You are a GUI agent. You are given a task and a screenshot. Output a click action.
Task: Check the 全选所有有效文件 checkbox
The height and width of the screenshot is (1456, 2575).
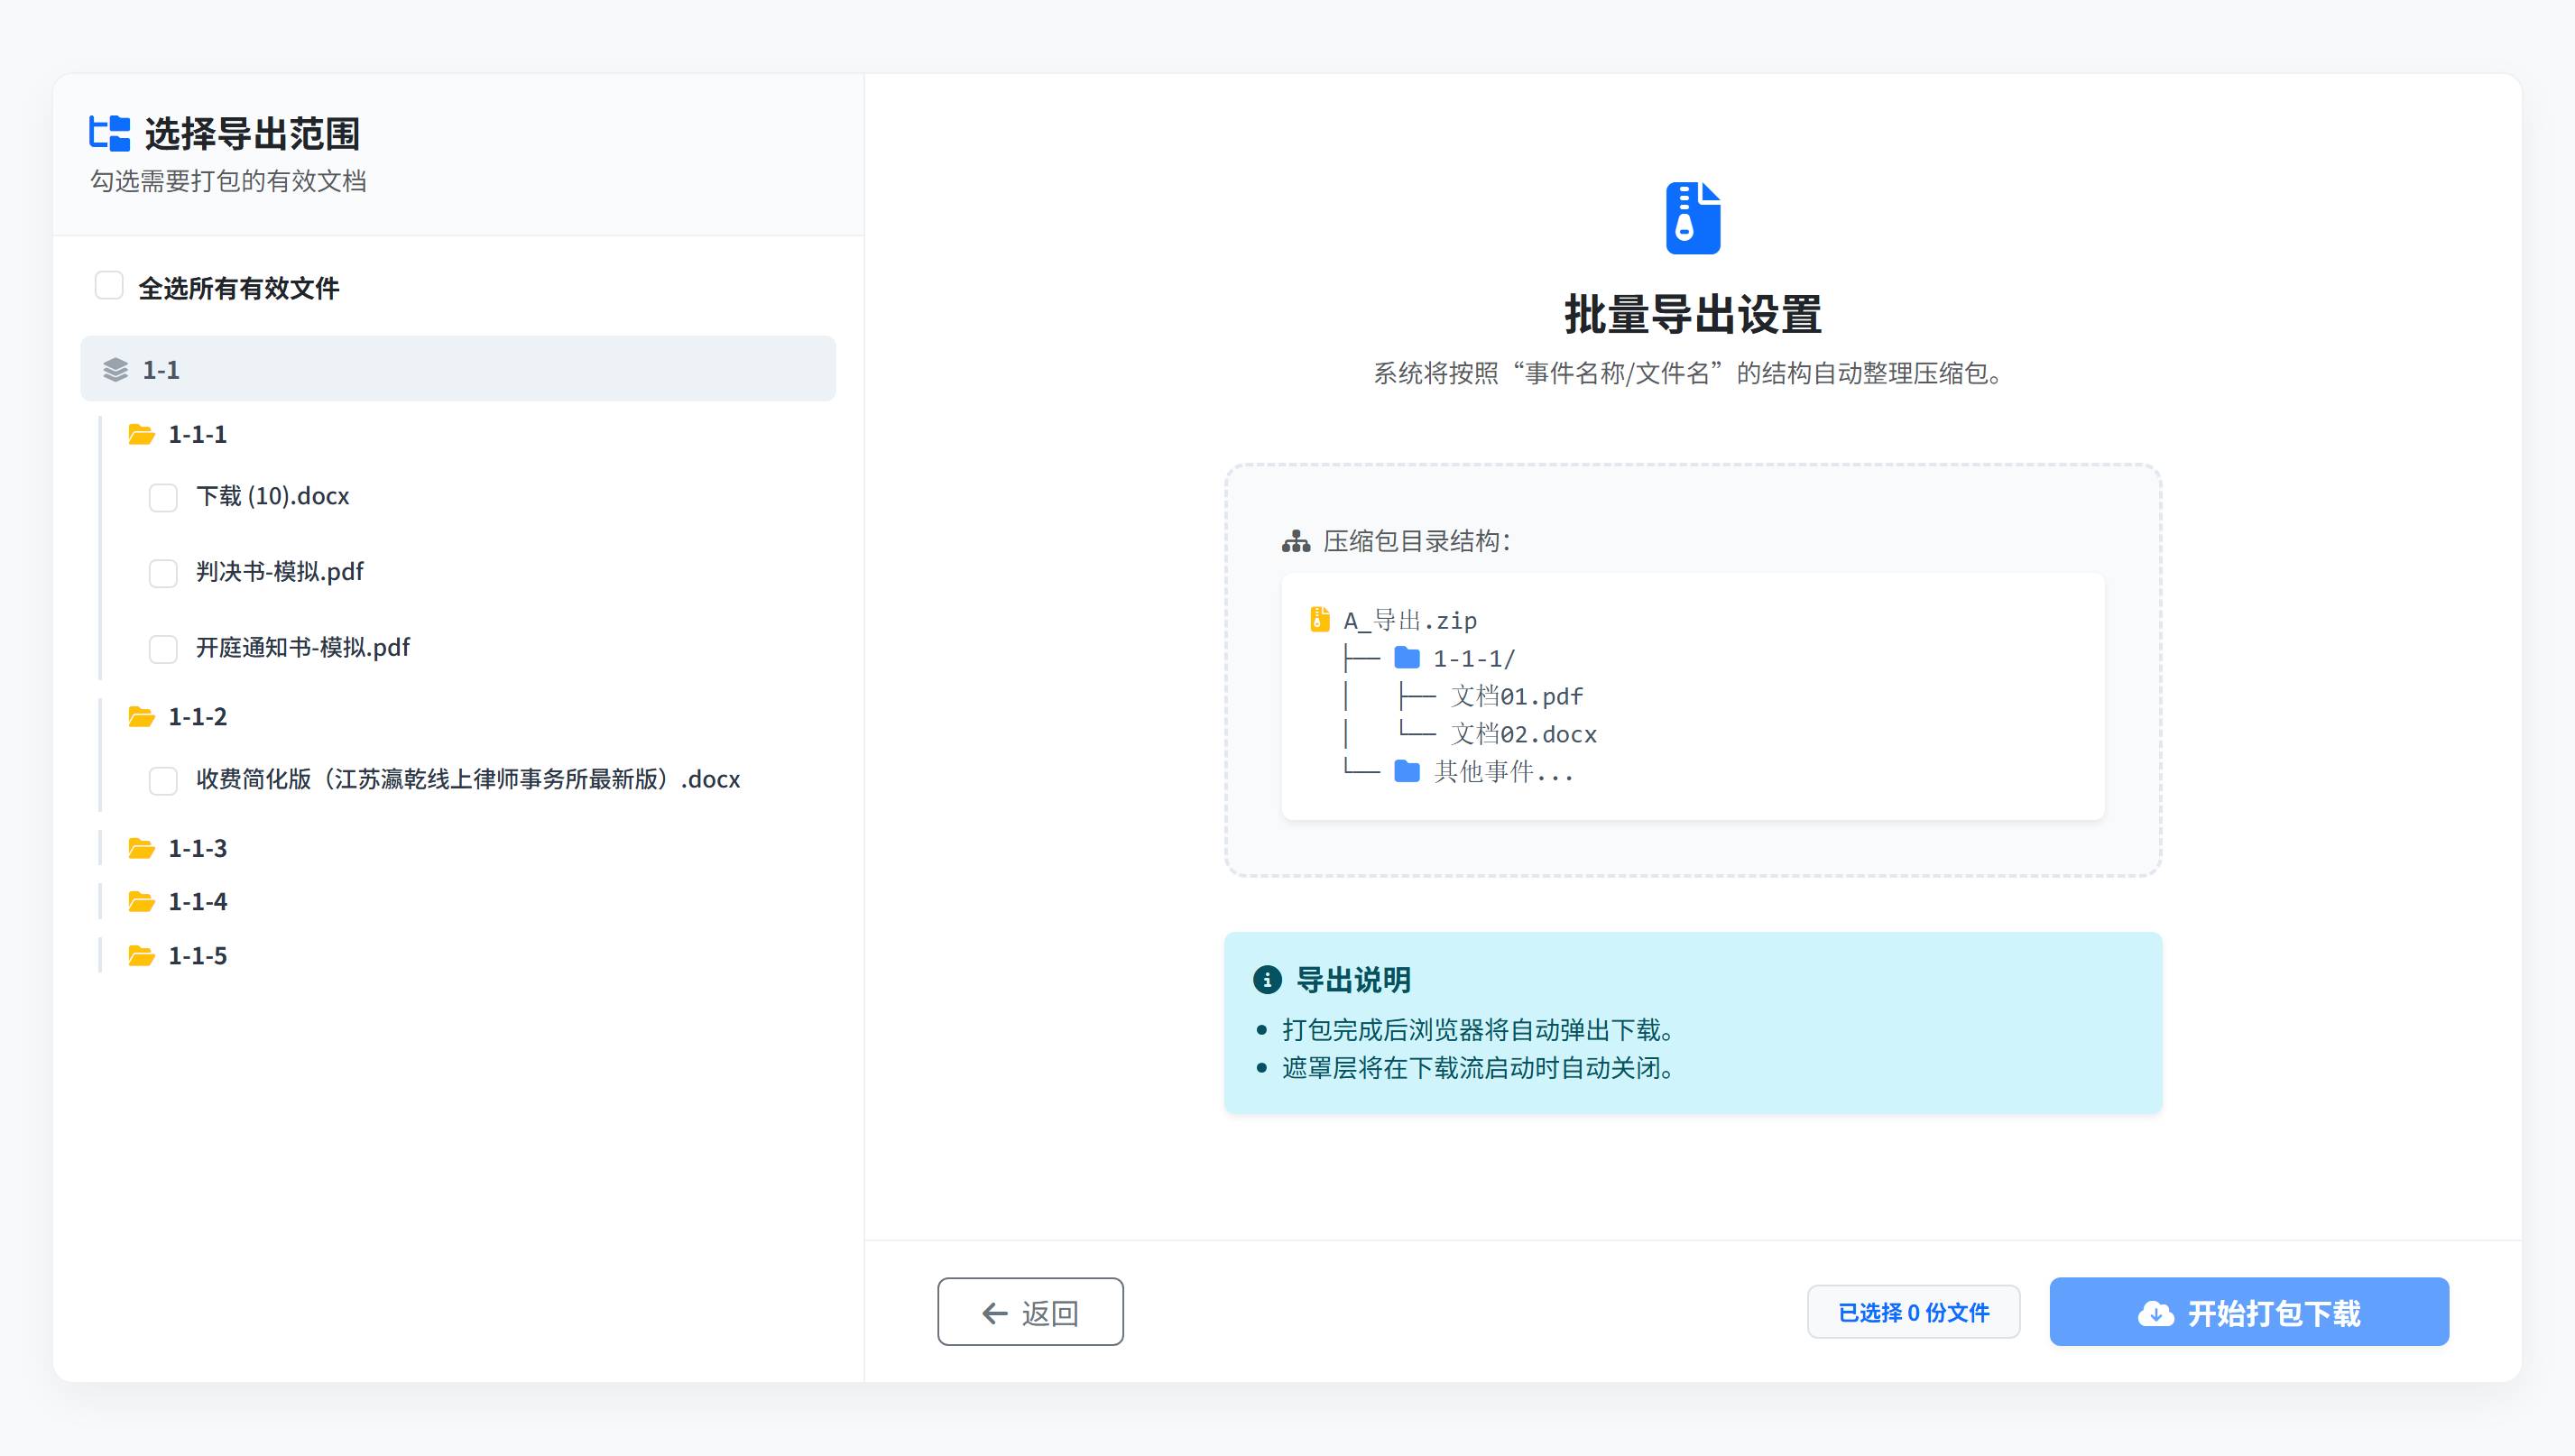point(108,286)
